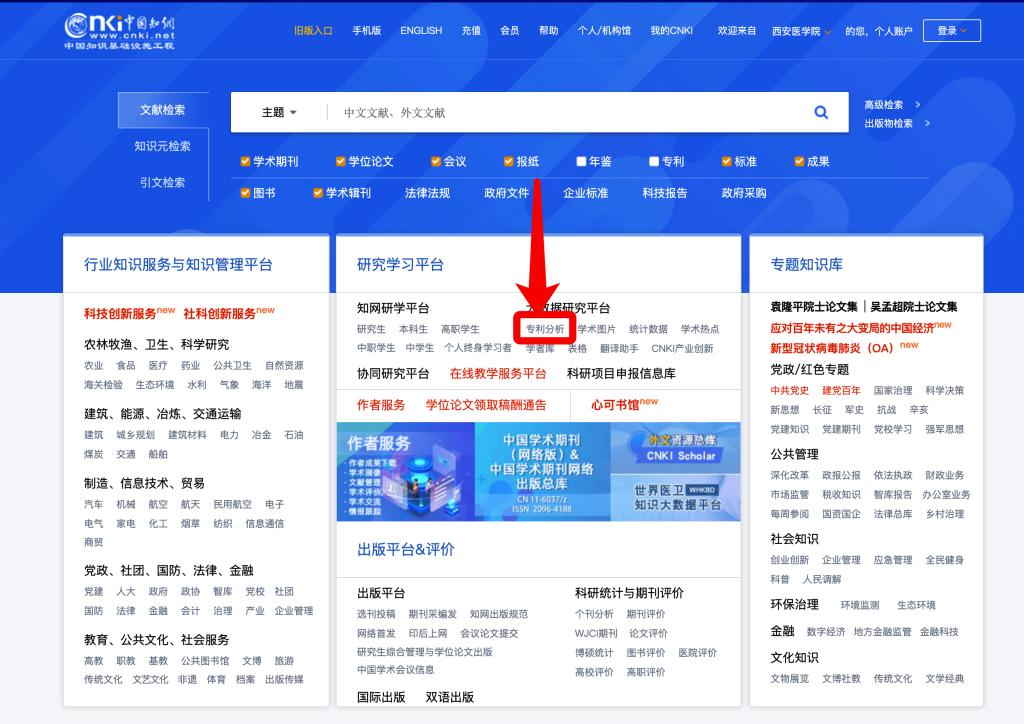
Task: Open the 作者服务 banner image
Action: click(406, 471)
